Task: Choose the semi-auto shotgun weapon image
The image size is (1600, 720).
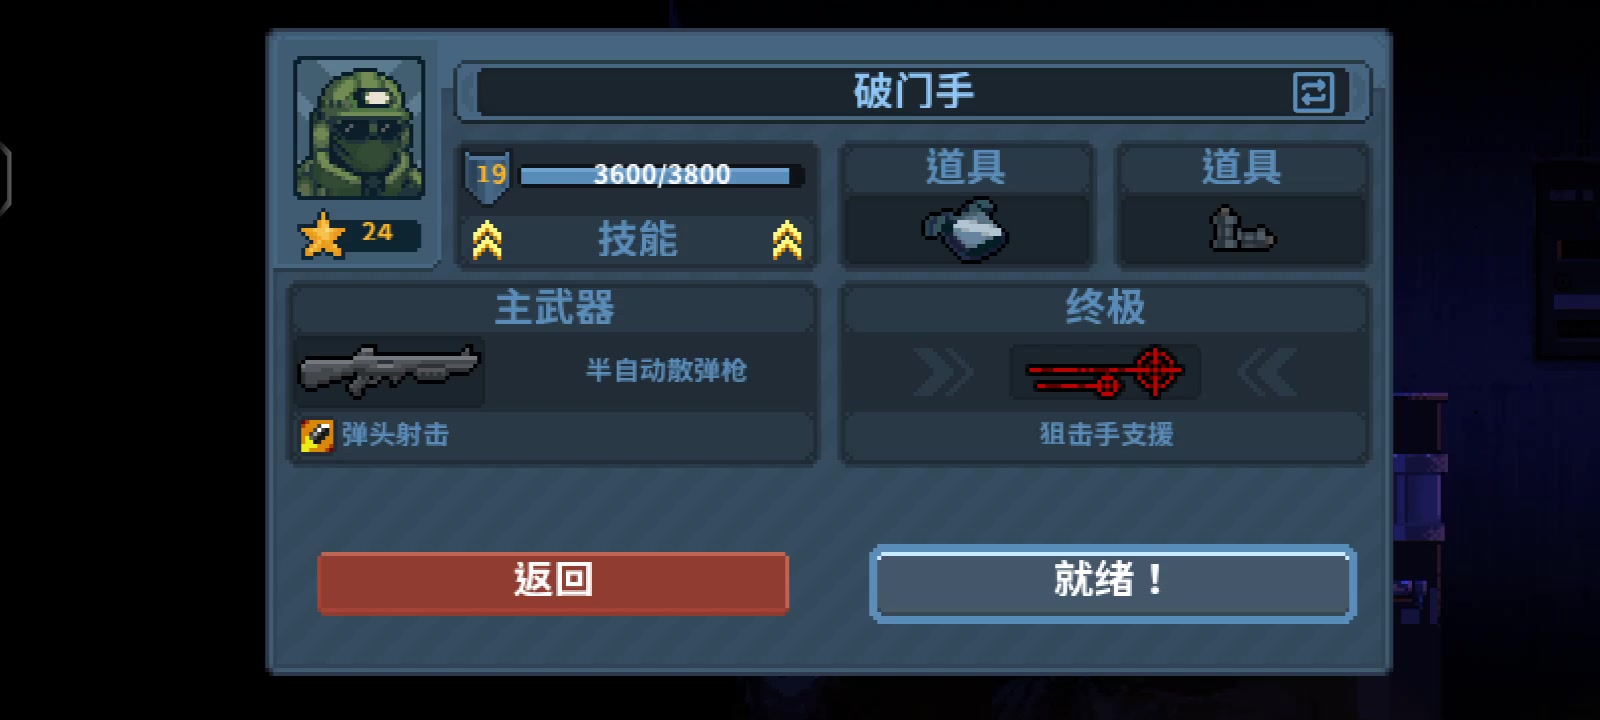Action: [389, 370]
